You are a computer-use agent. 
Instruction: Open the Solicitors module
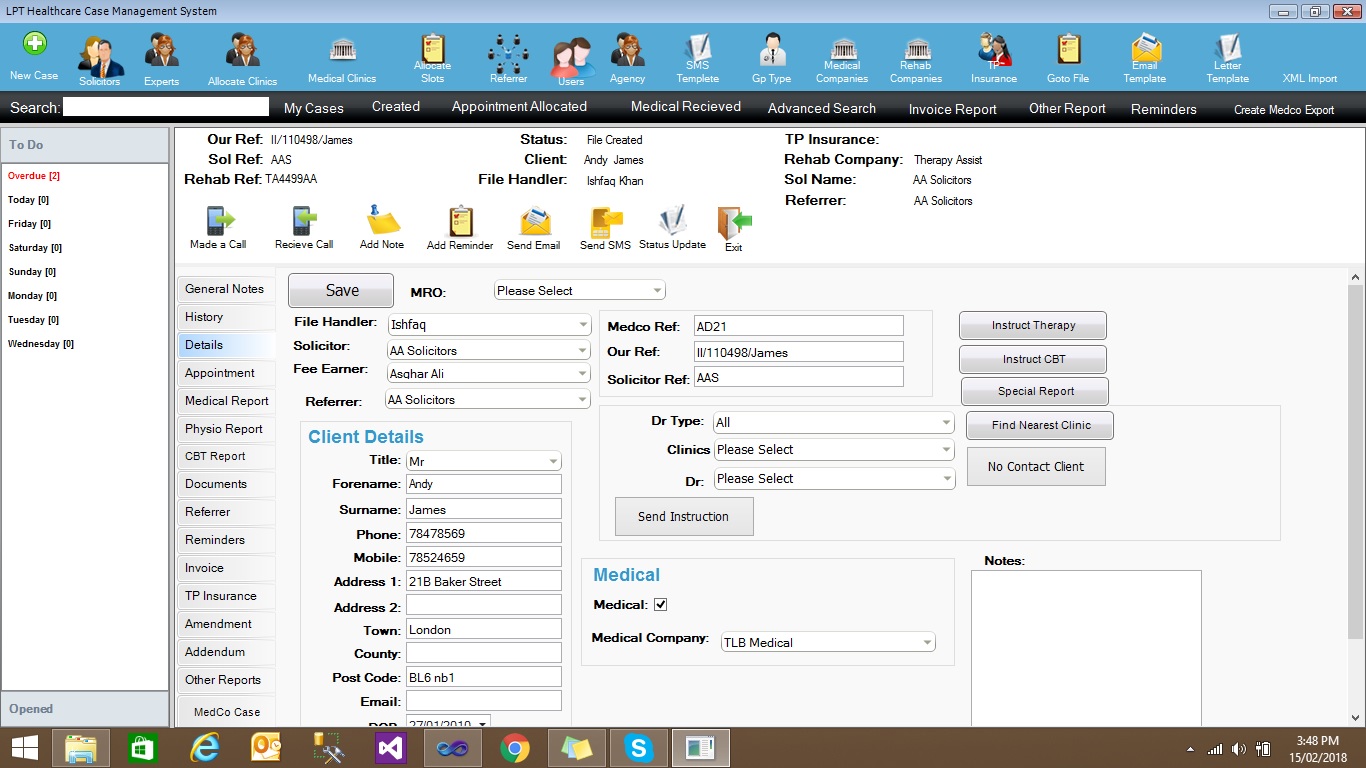[x=100, y=58]
